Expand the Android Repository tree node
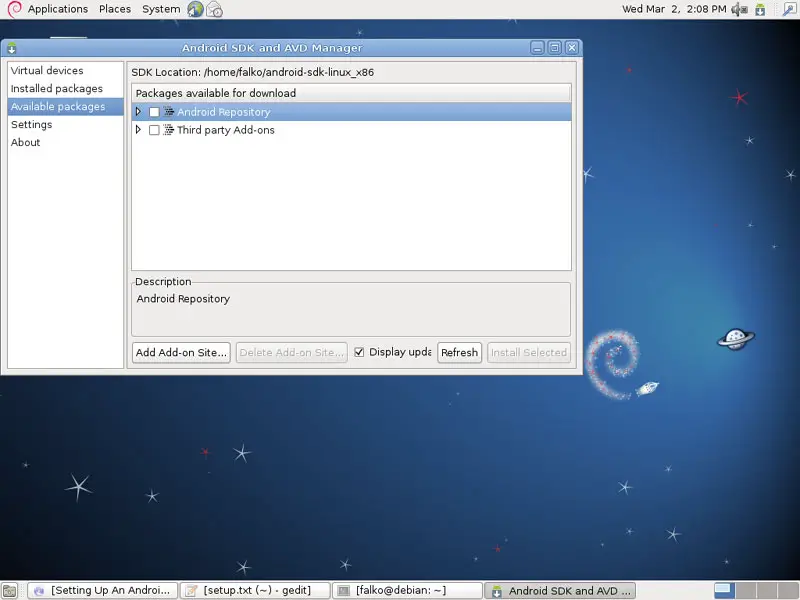 (x=138, y=111)
